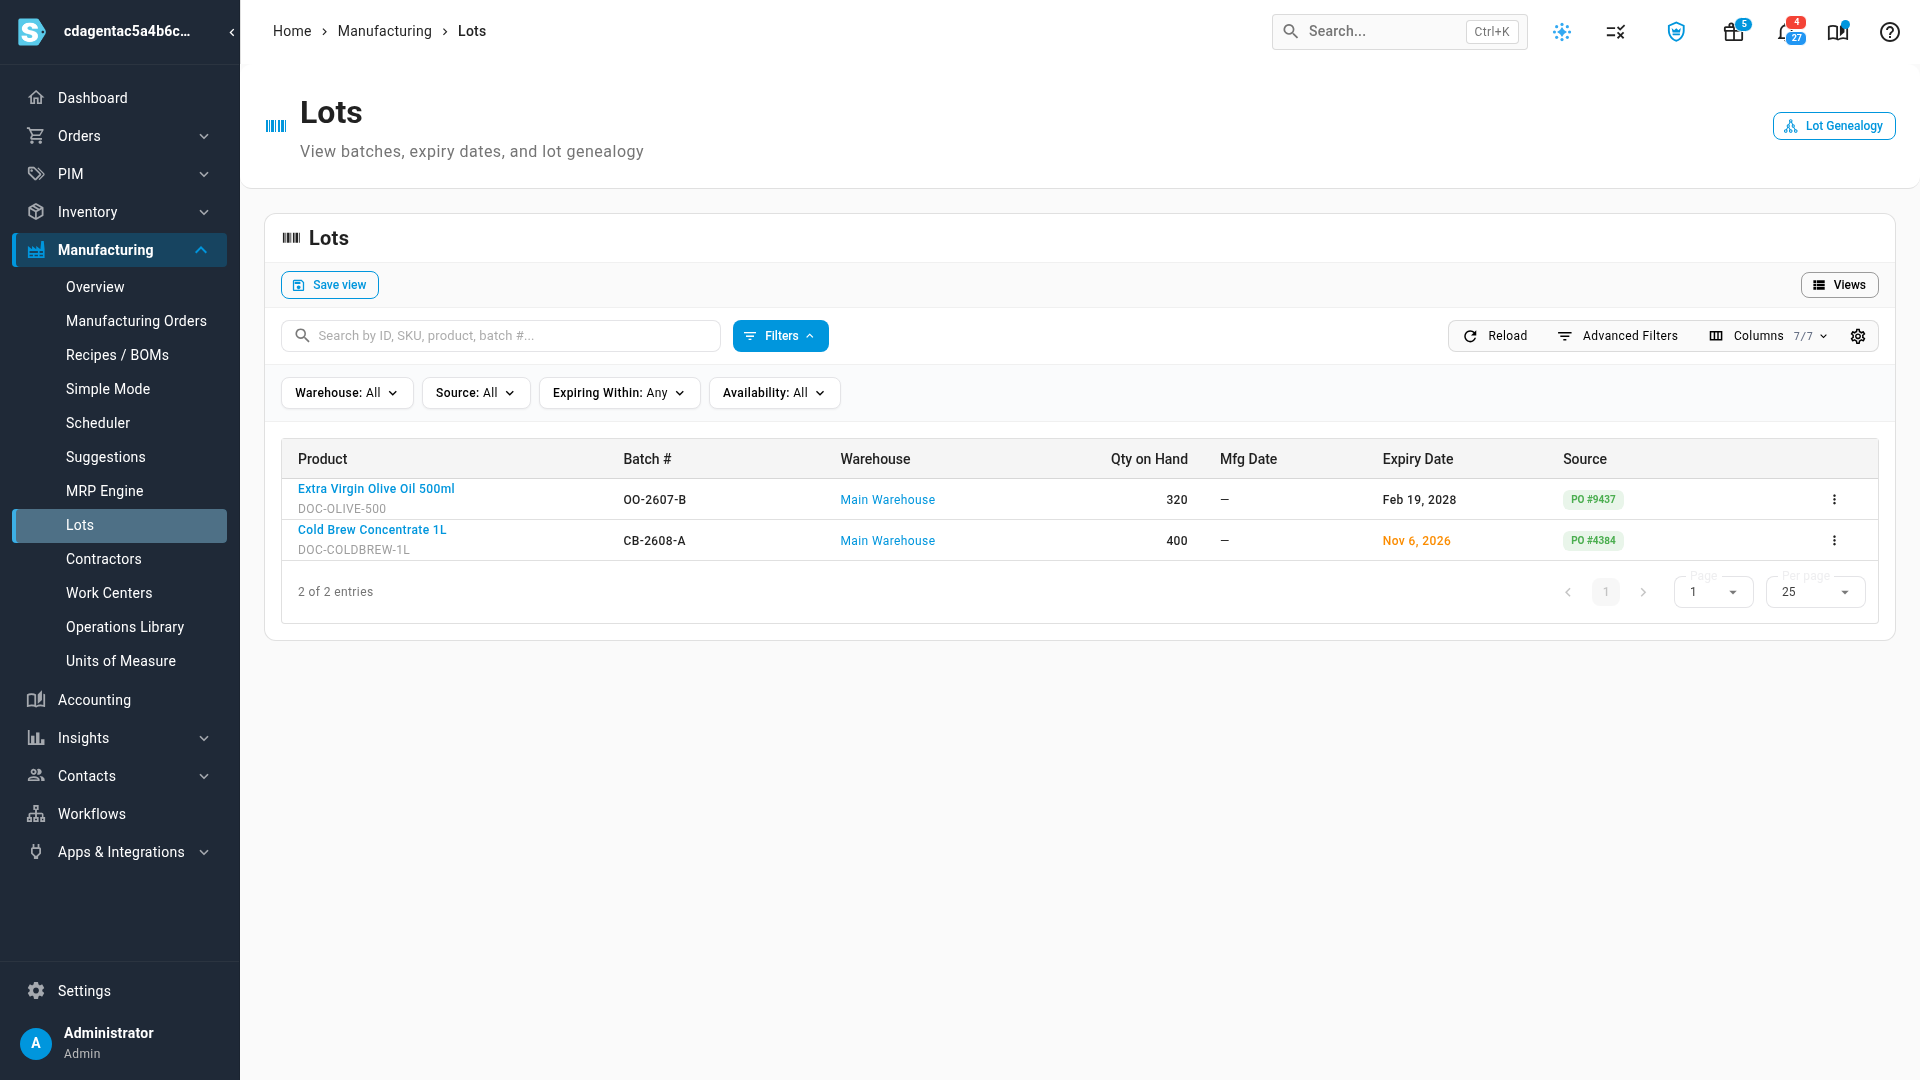The height and width of the screenshot is (1080, 1920).
Task: Open the gift rewards icon
Action: [1734, 32]
